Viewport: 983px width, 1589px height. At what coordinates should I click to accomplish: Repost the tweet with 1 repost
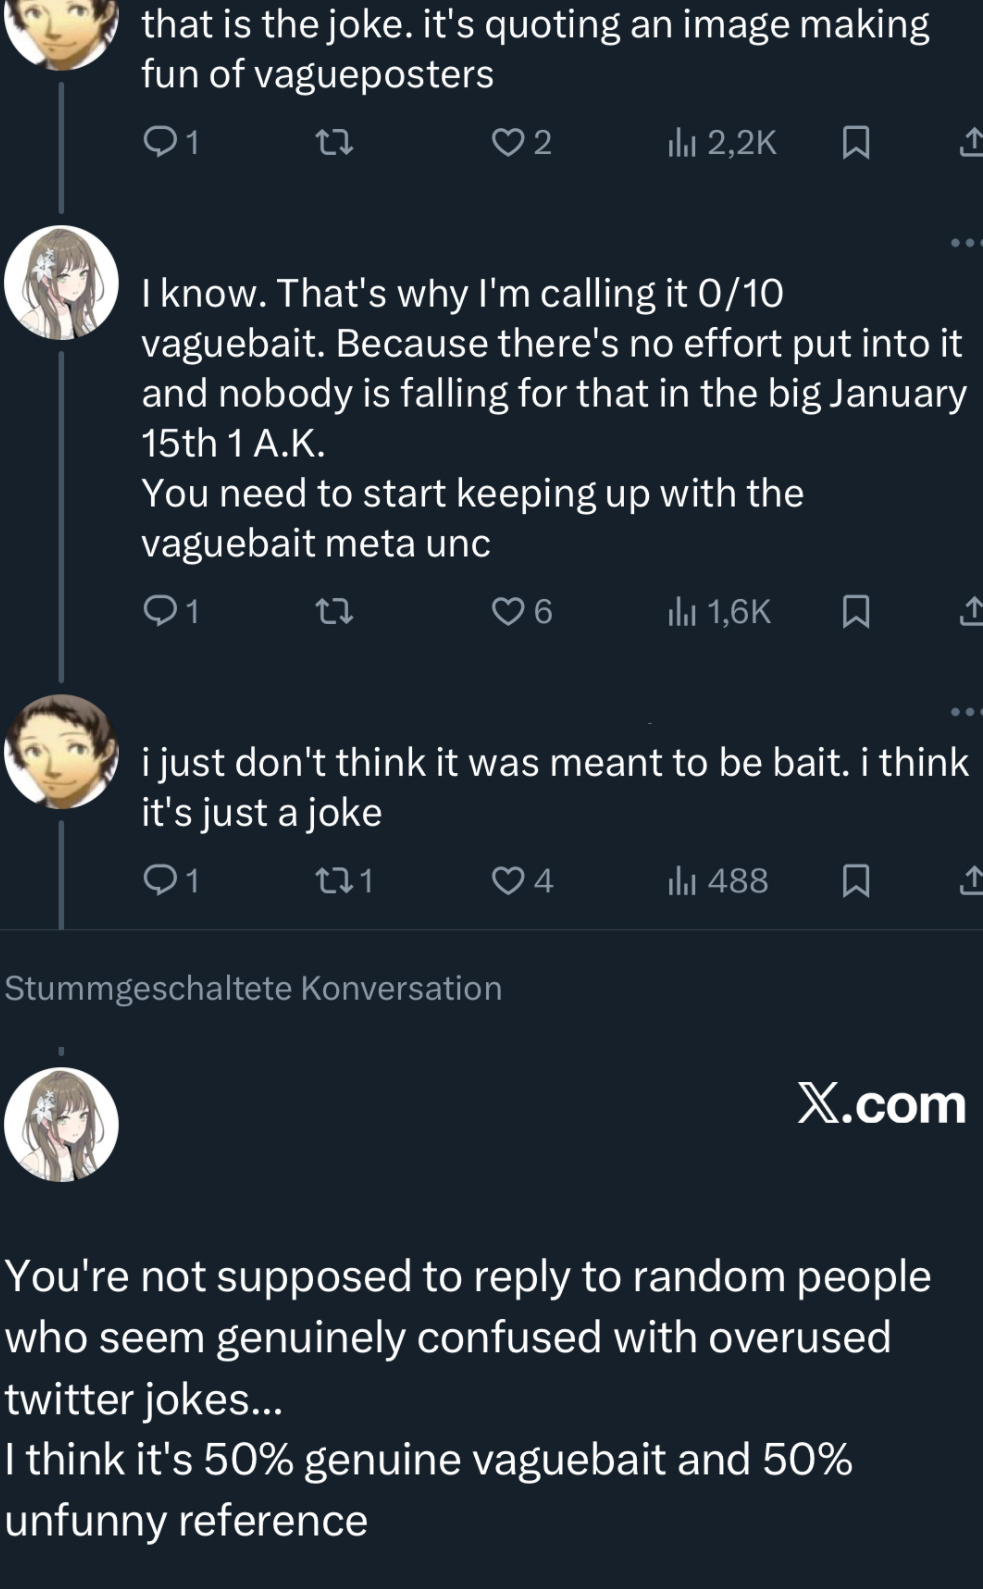(x=334, y=880)
